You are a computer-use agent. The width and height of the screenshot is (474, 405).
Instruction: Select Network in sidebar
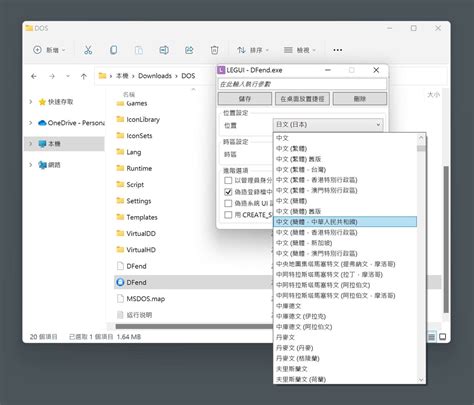tap(49, 165)
